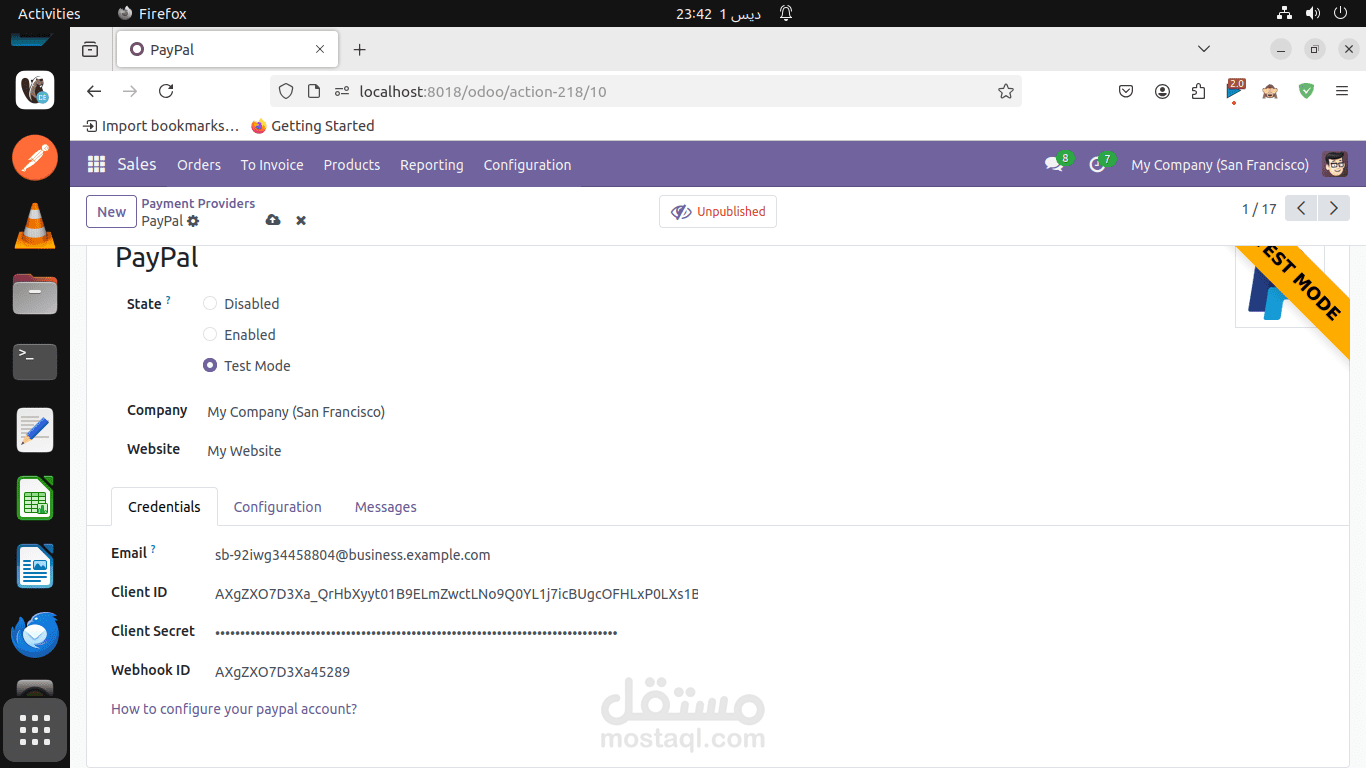The image size is (1366, 768).
Task: Open the Firefox account icon
Action: (x=1162, y=91)
